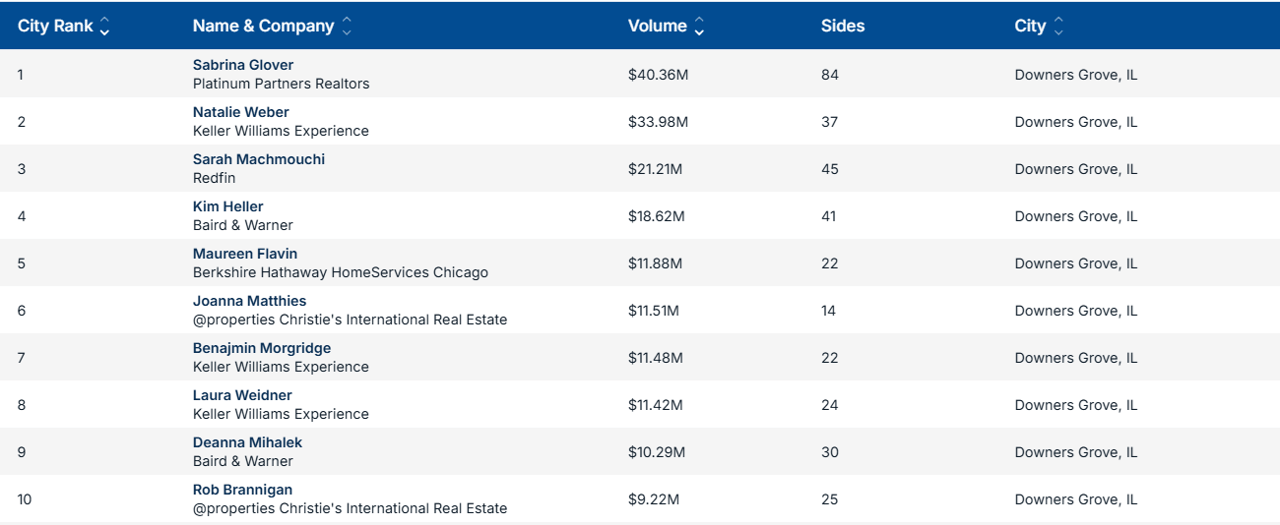Open Natalie Weber's profile link
Screen dimensions: 1280x525
pos(241,112)
